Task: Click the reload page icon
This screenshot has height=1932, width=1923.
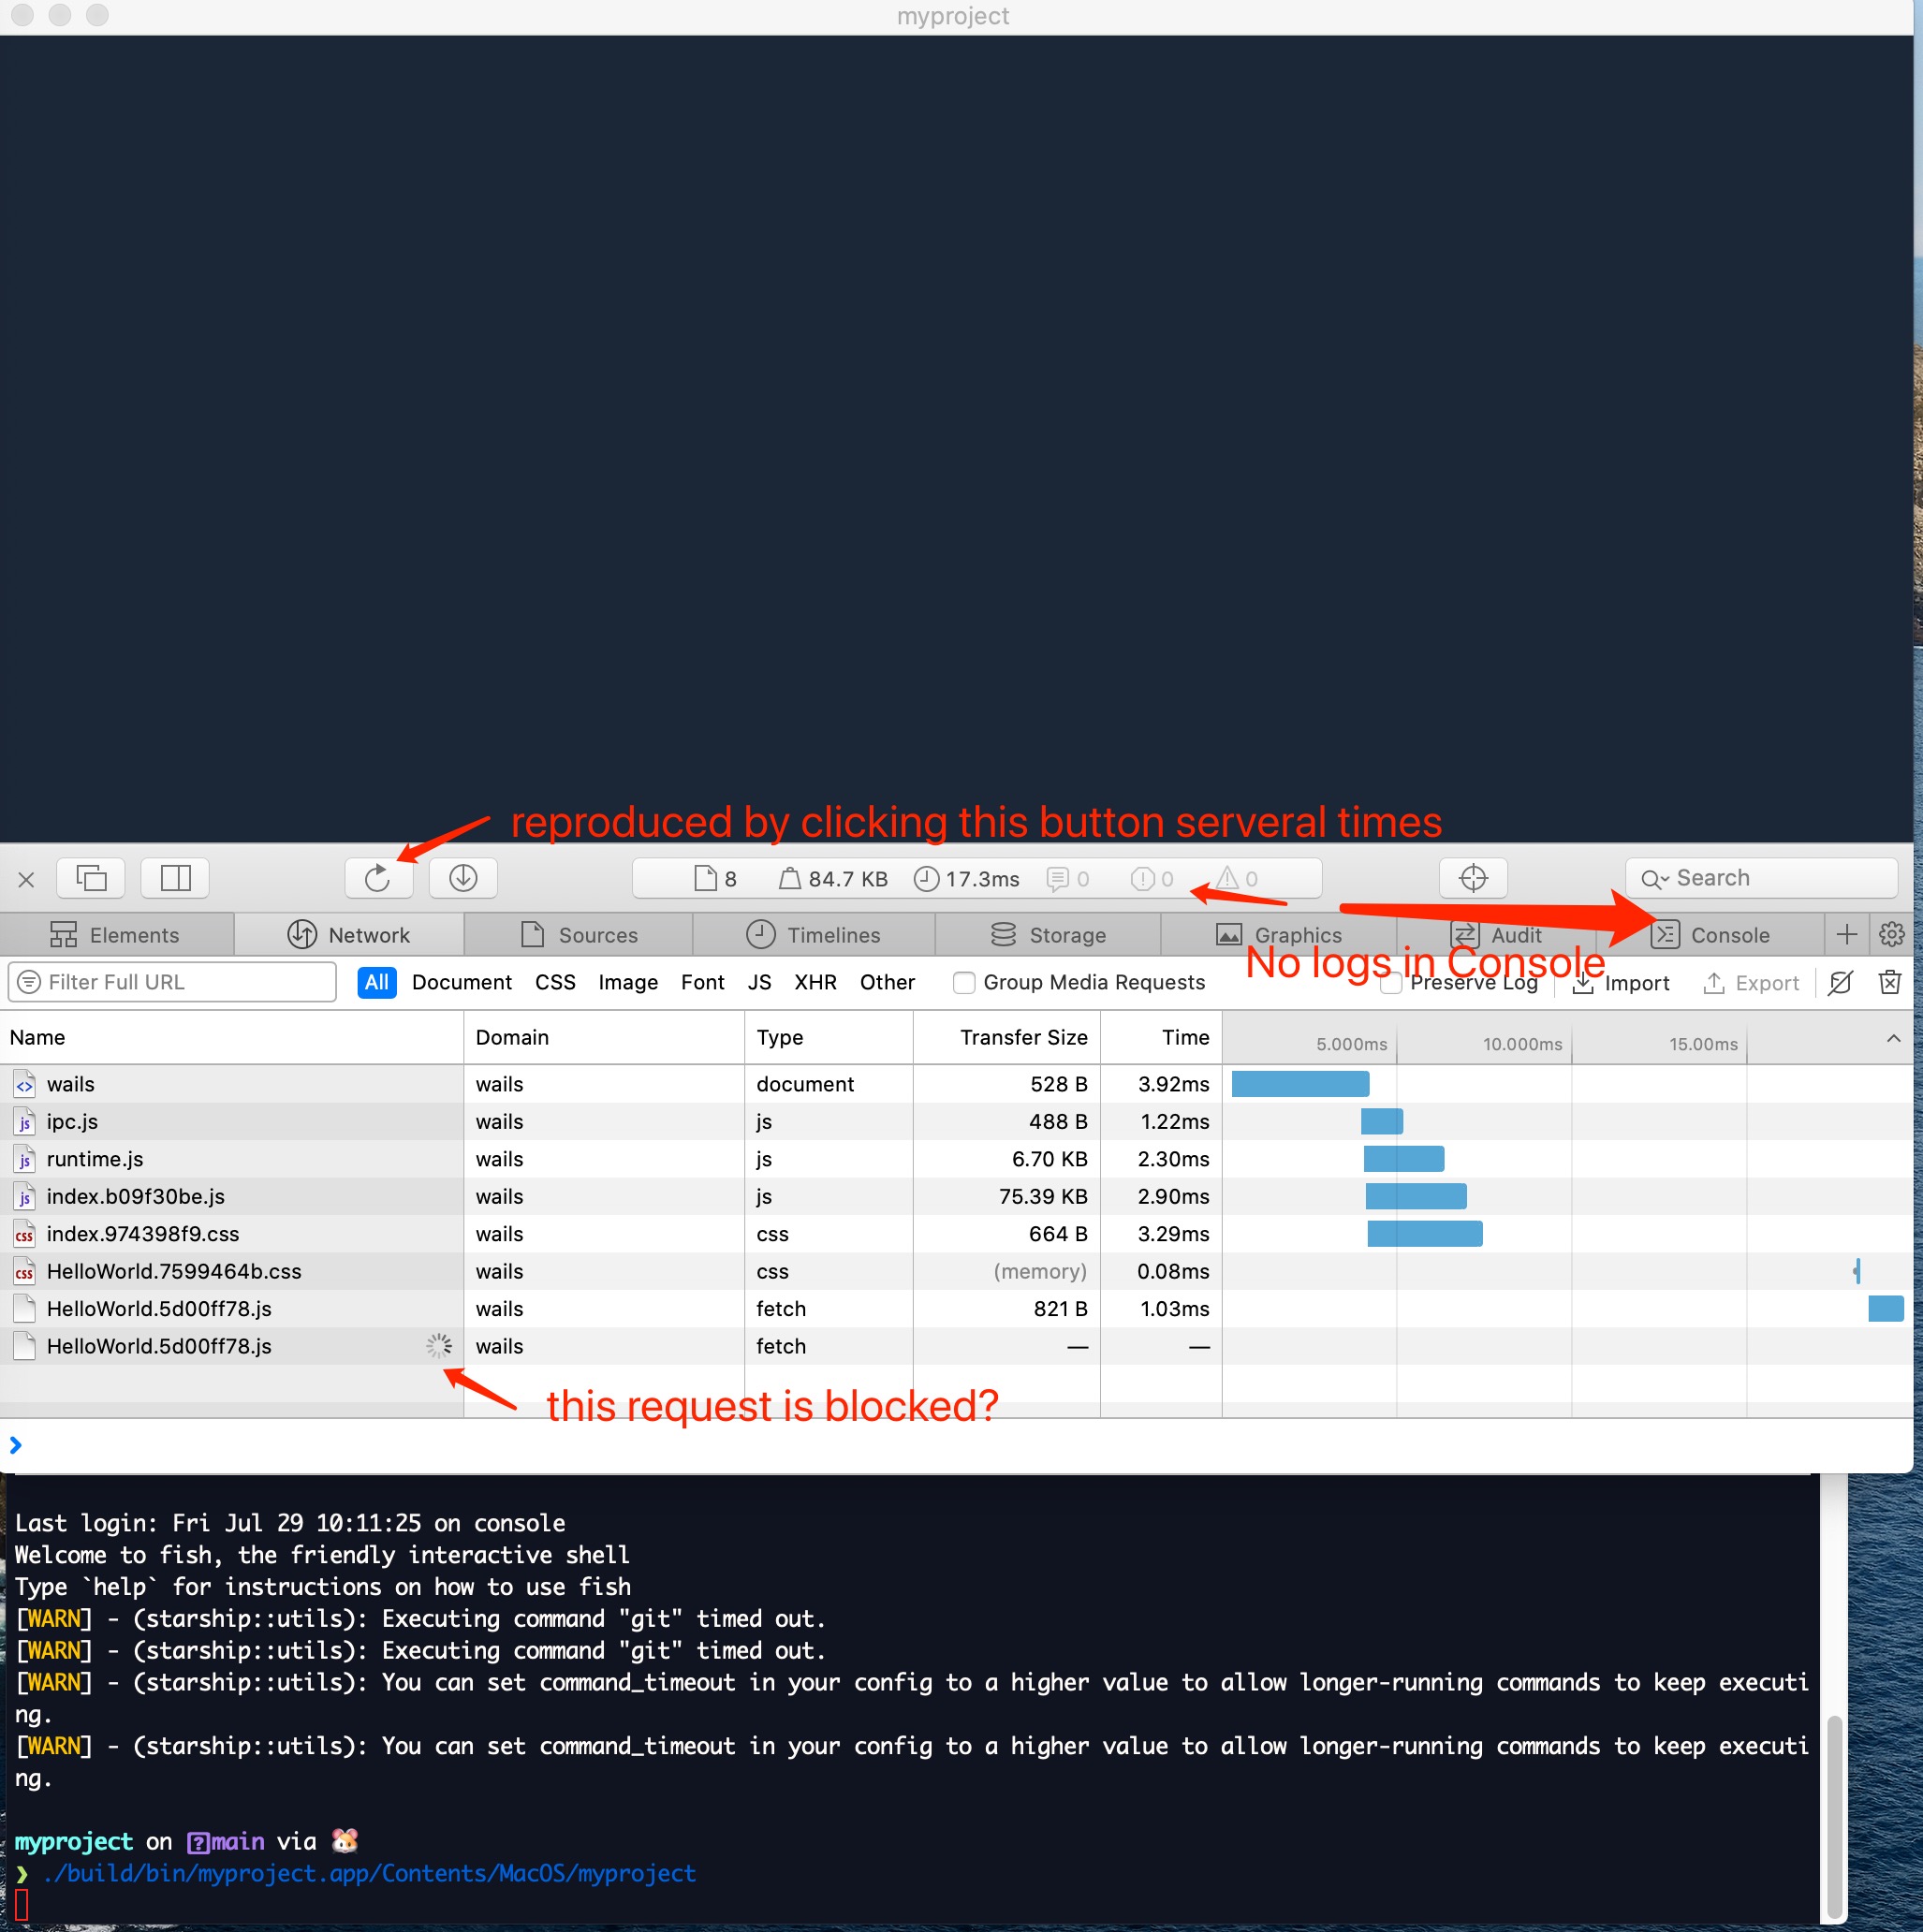Action: click(x=378, y=878)
